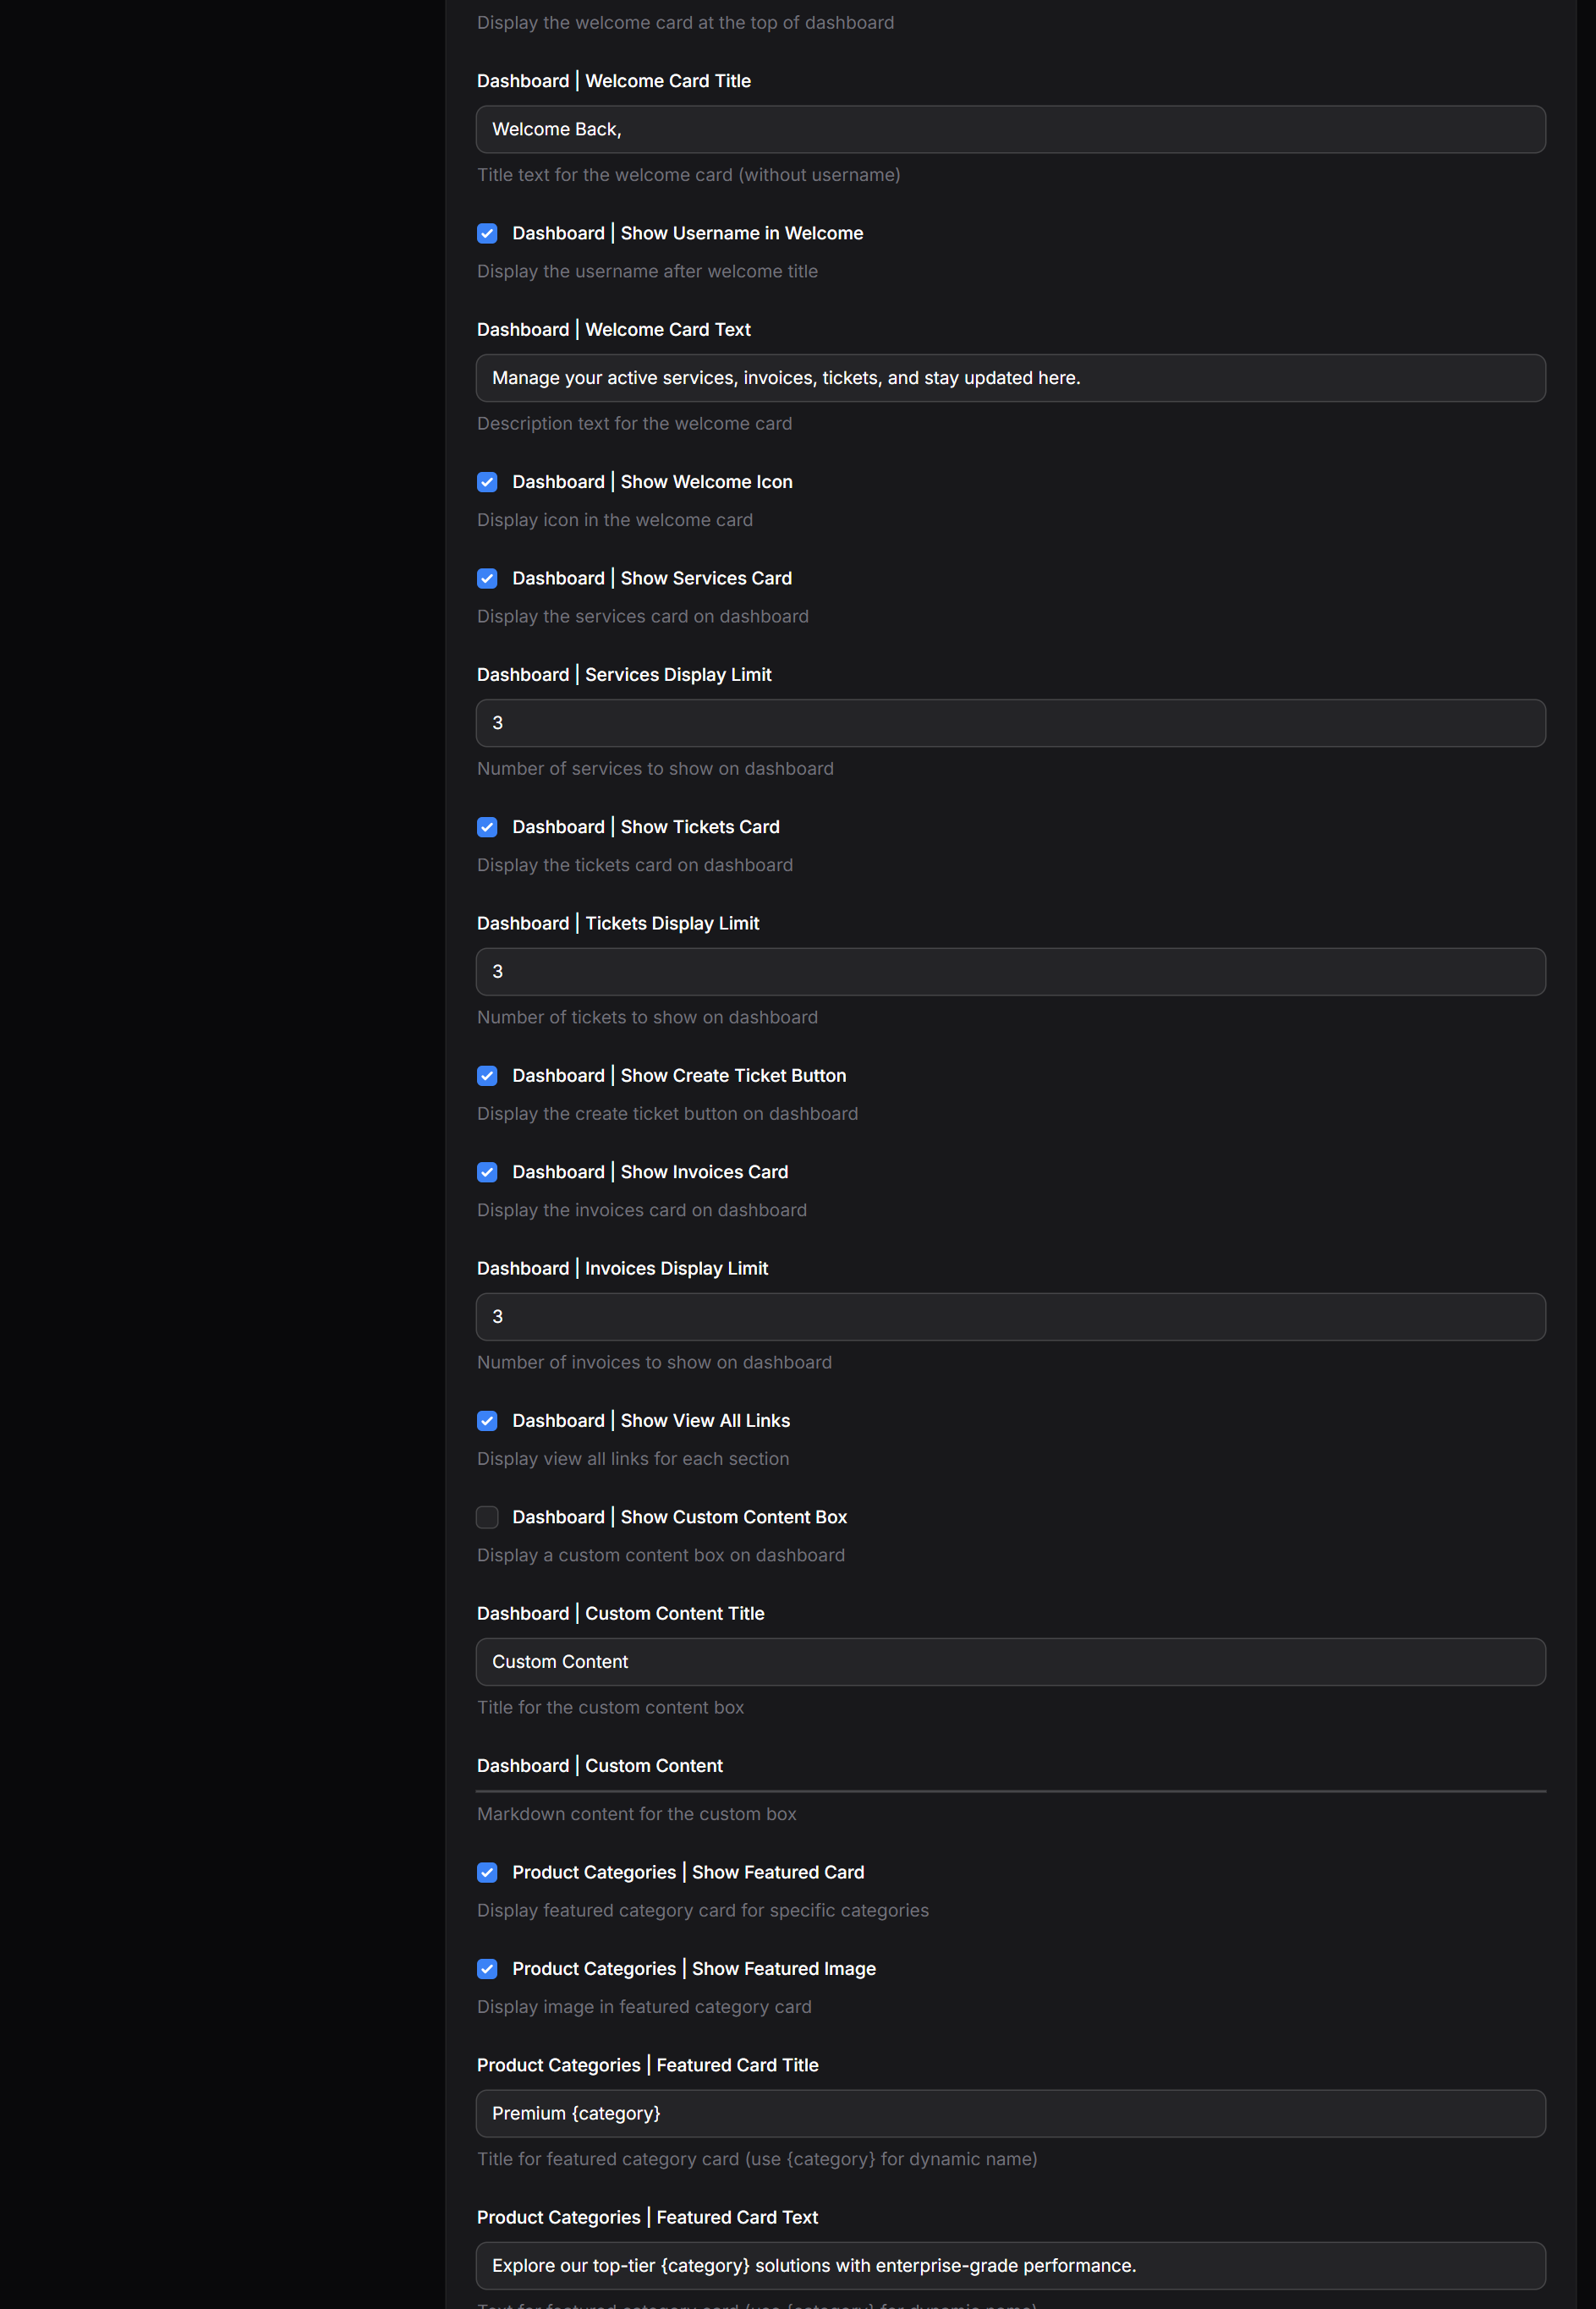Click Invoices Display Limit input
1596x2309 pixels.
click(x=1010, y=1317)
